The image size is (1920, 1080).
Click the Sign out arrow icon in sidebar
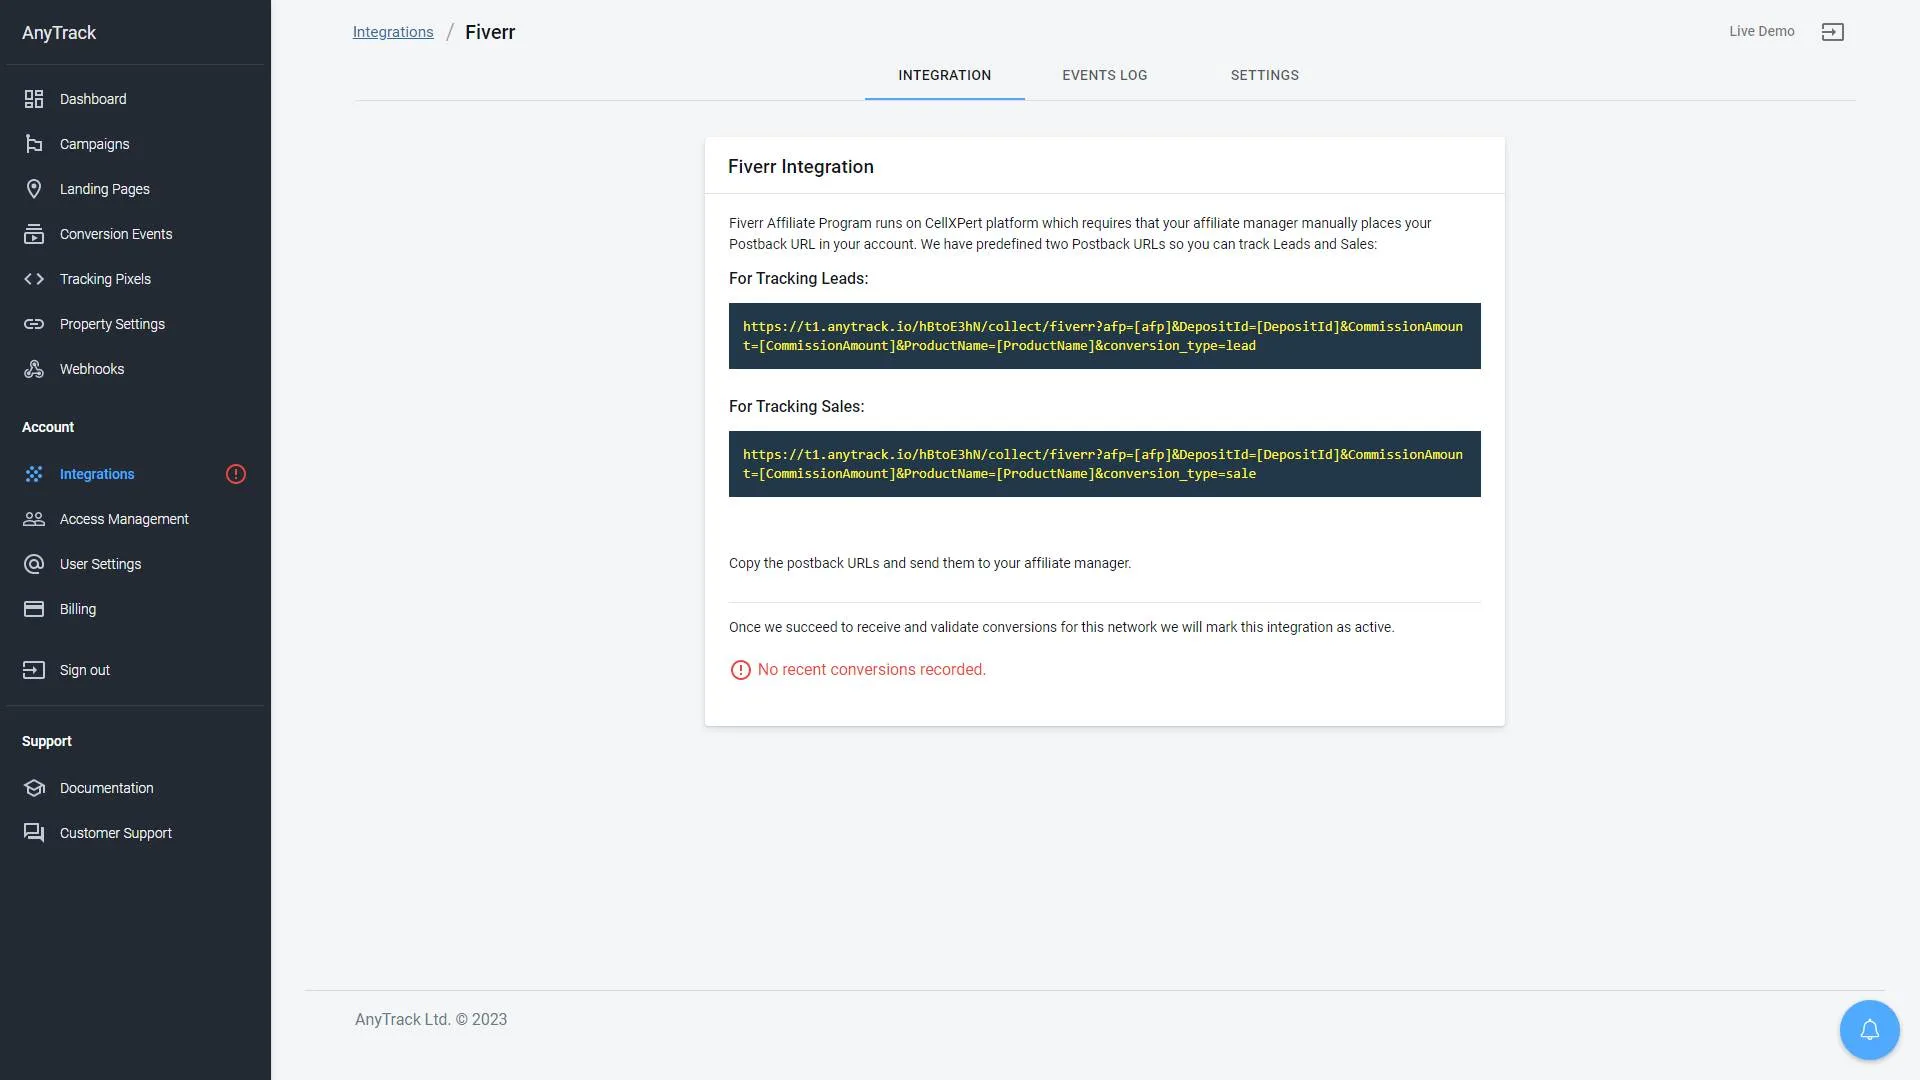click(34, 670)
